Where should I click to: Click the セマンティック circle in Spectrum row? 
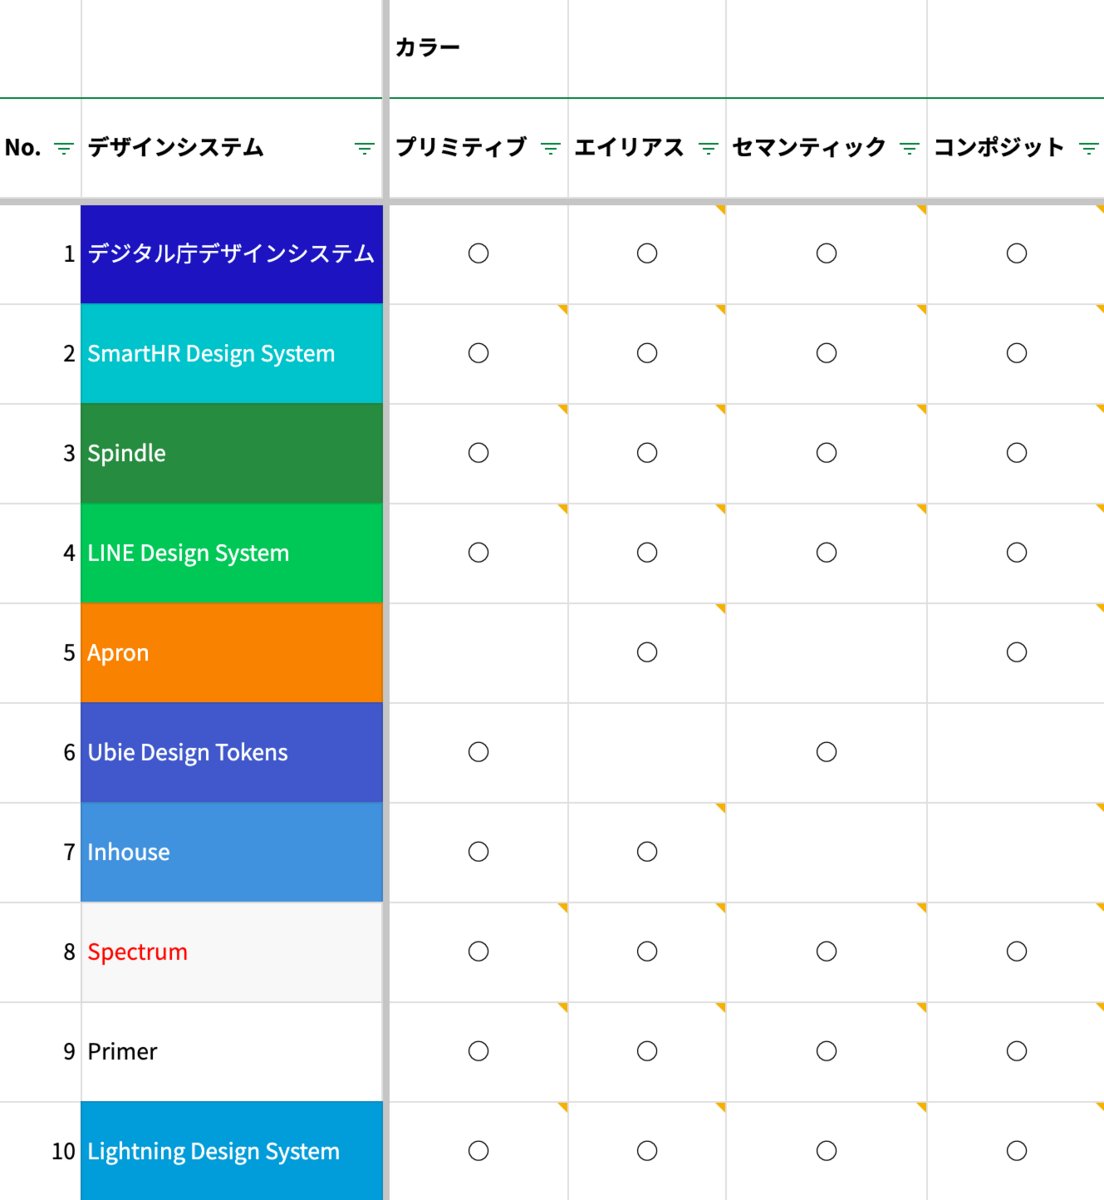click(826, 952)
